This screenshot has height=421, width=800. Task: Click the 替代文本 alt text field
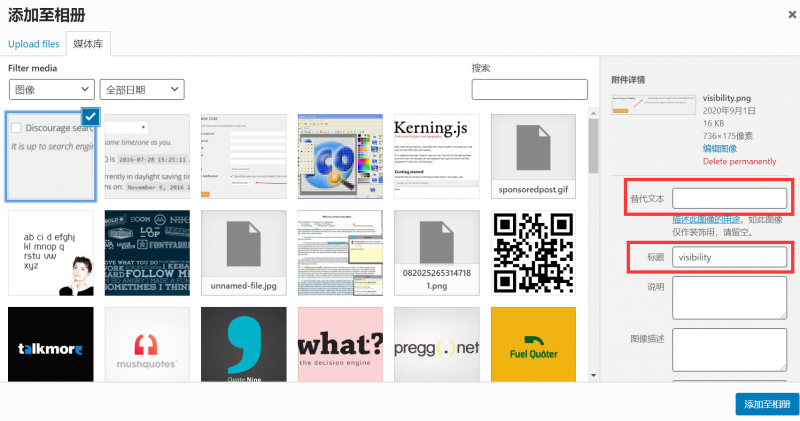point(730,199)
